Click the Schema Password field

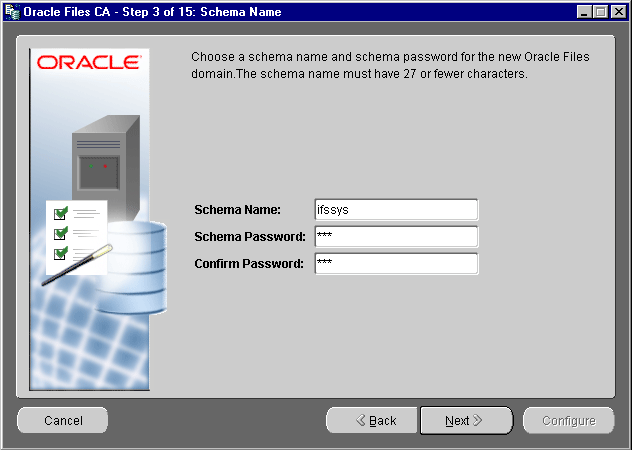396,237
